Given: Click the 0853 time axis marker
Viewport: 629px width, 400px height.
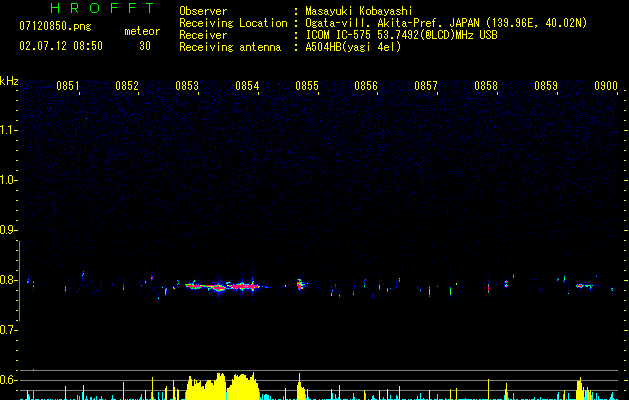Looking at the screenshot, I should (187, 86).
